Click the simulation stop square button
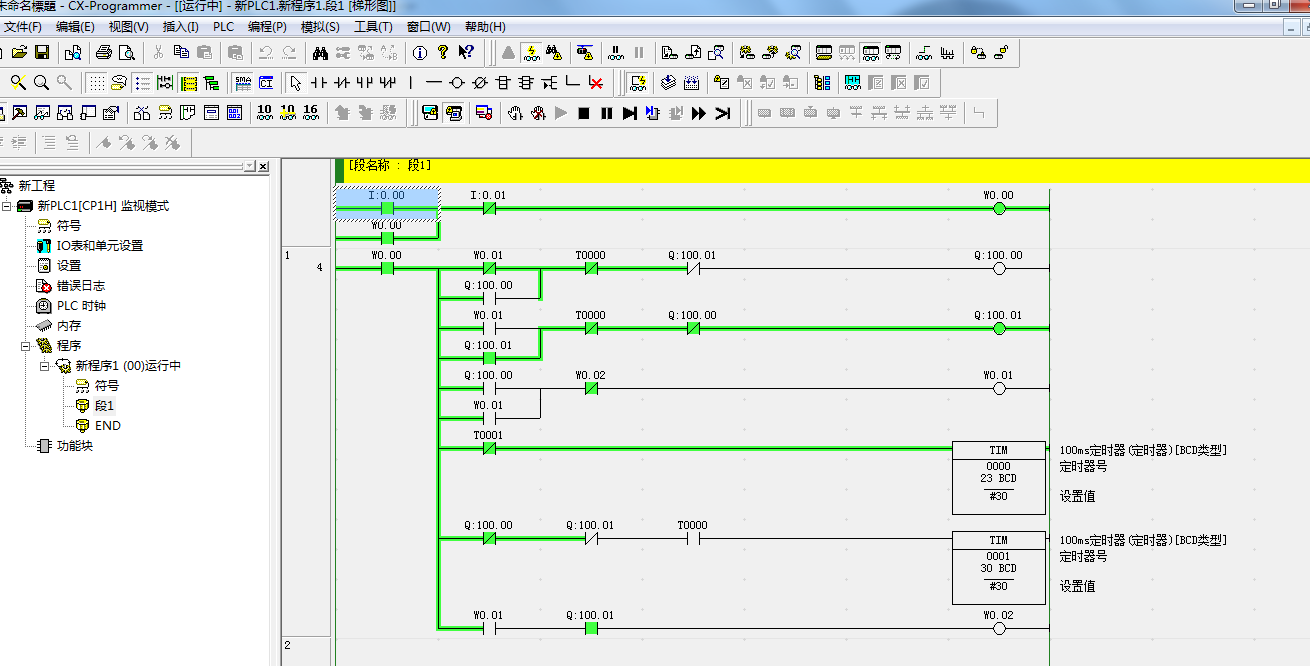 point(584,113)
